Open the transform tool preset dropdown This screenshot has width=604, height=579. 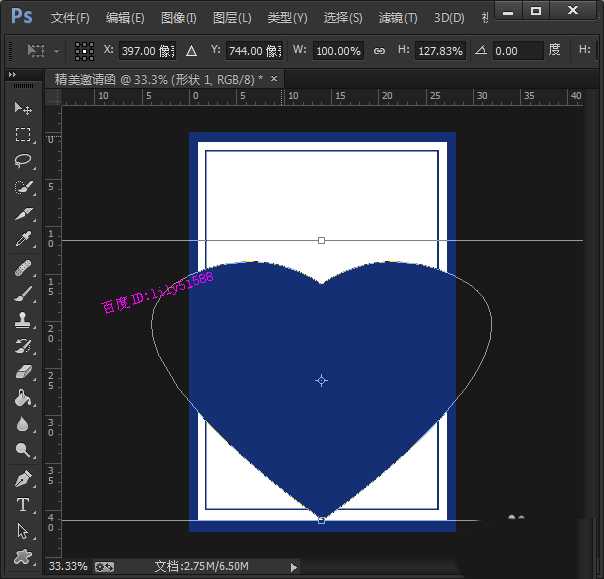(x=44, y=50)
